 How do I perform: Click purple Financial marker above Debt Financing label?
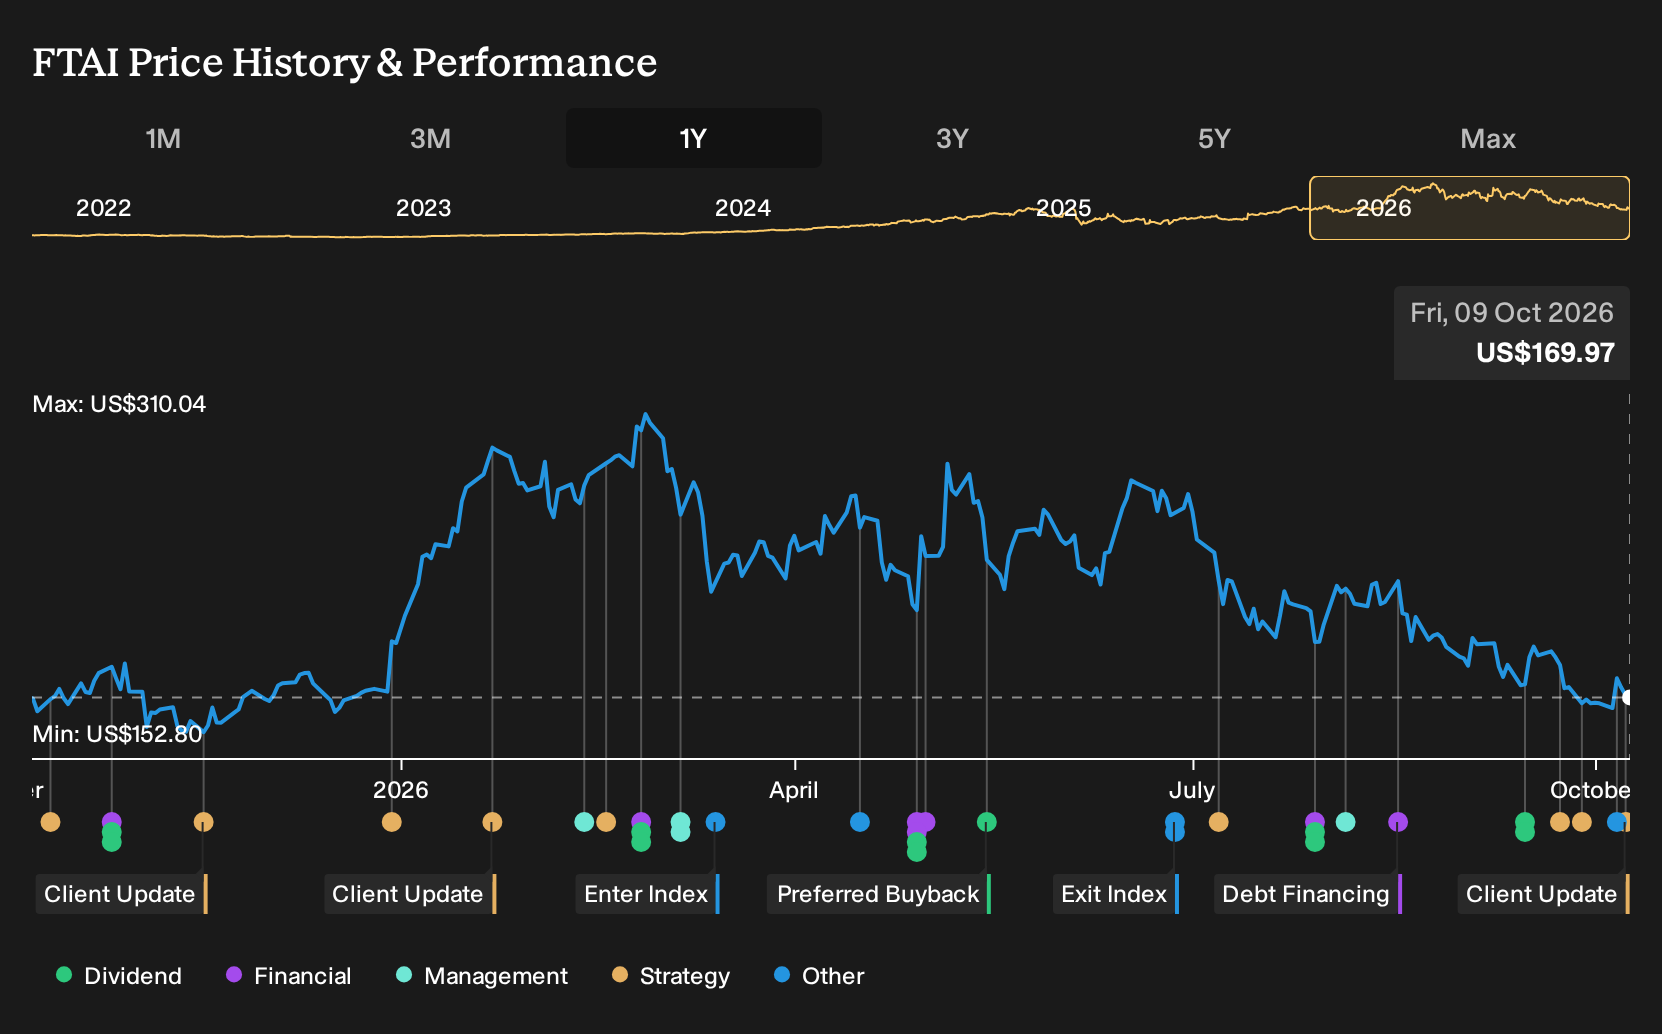tap(1398, 822)
